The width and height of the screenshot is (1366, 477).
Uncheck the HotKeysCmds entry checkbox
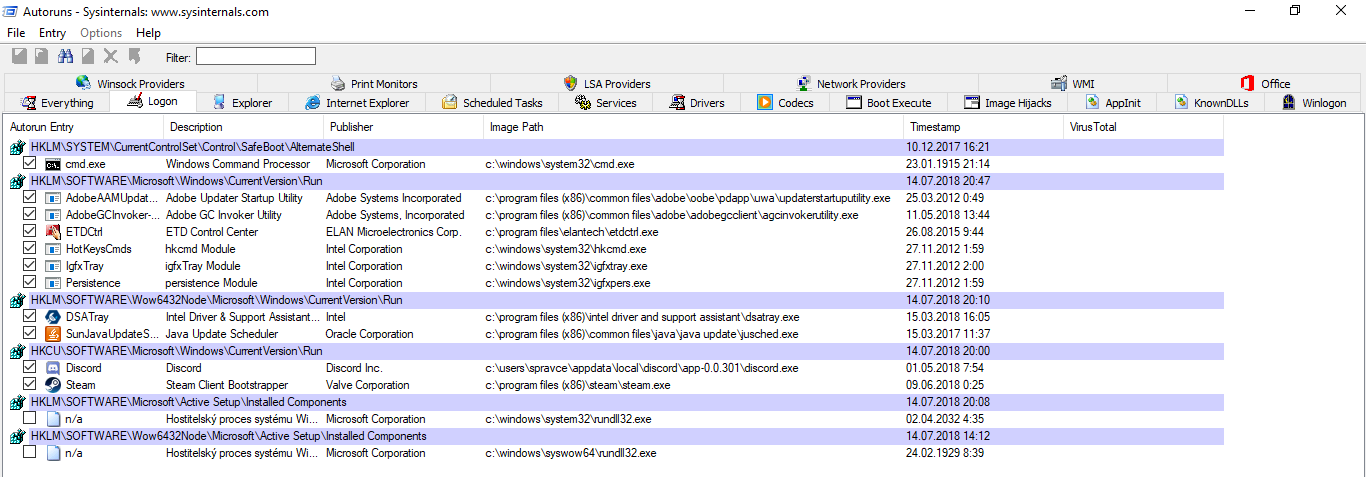(x=30, y=249)
